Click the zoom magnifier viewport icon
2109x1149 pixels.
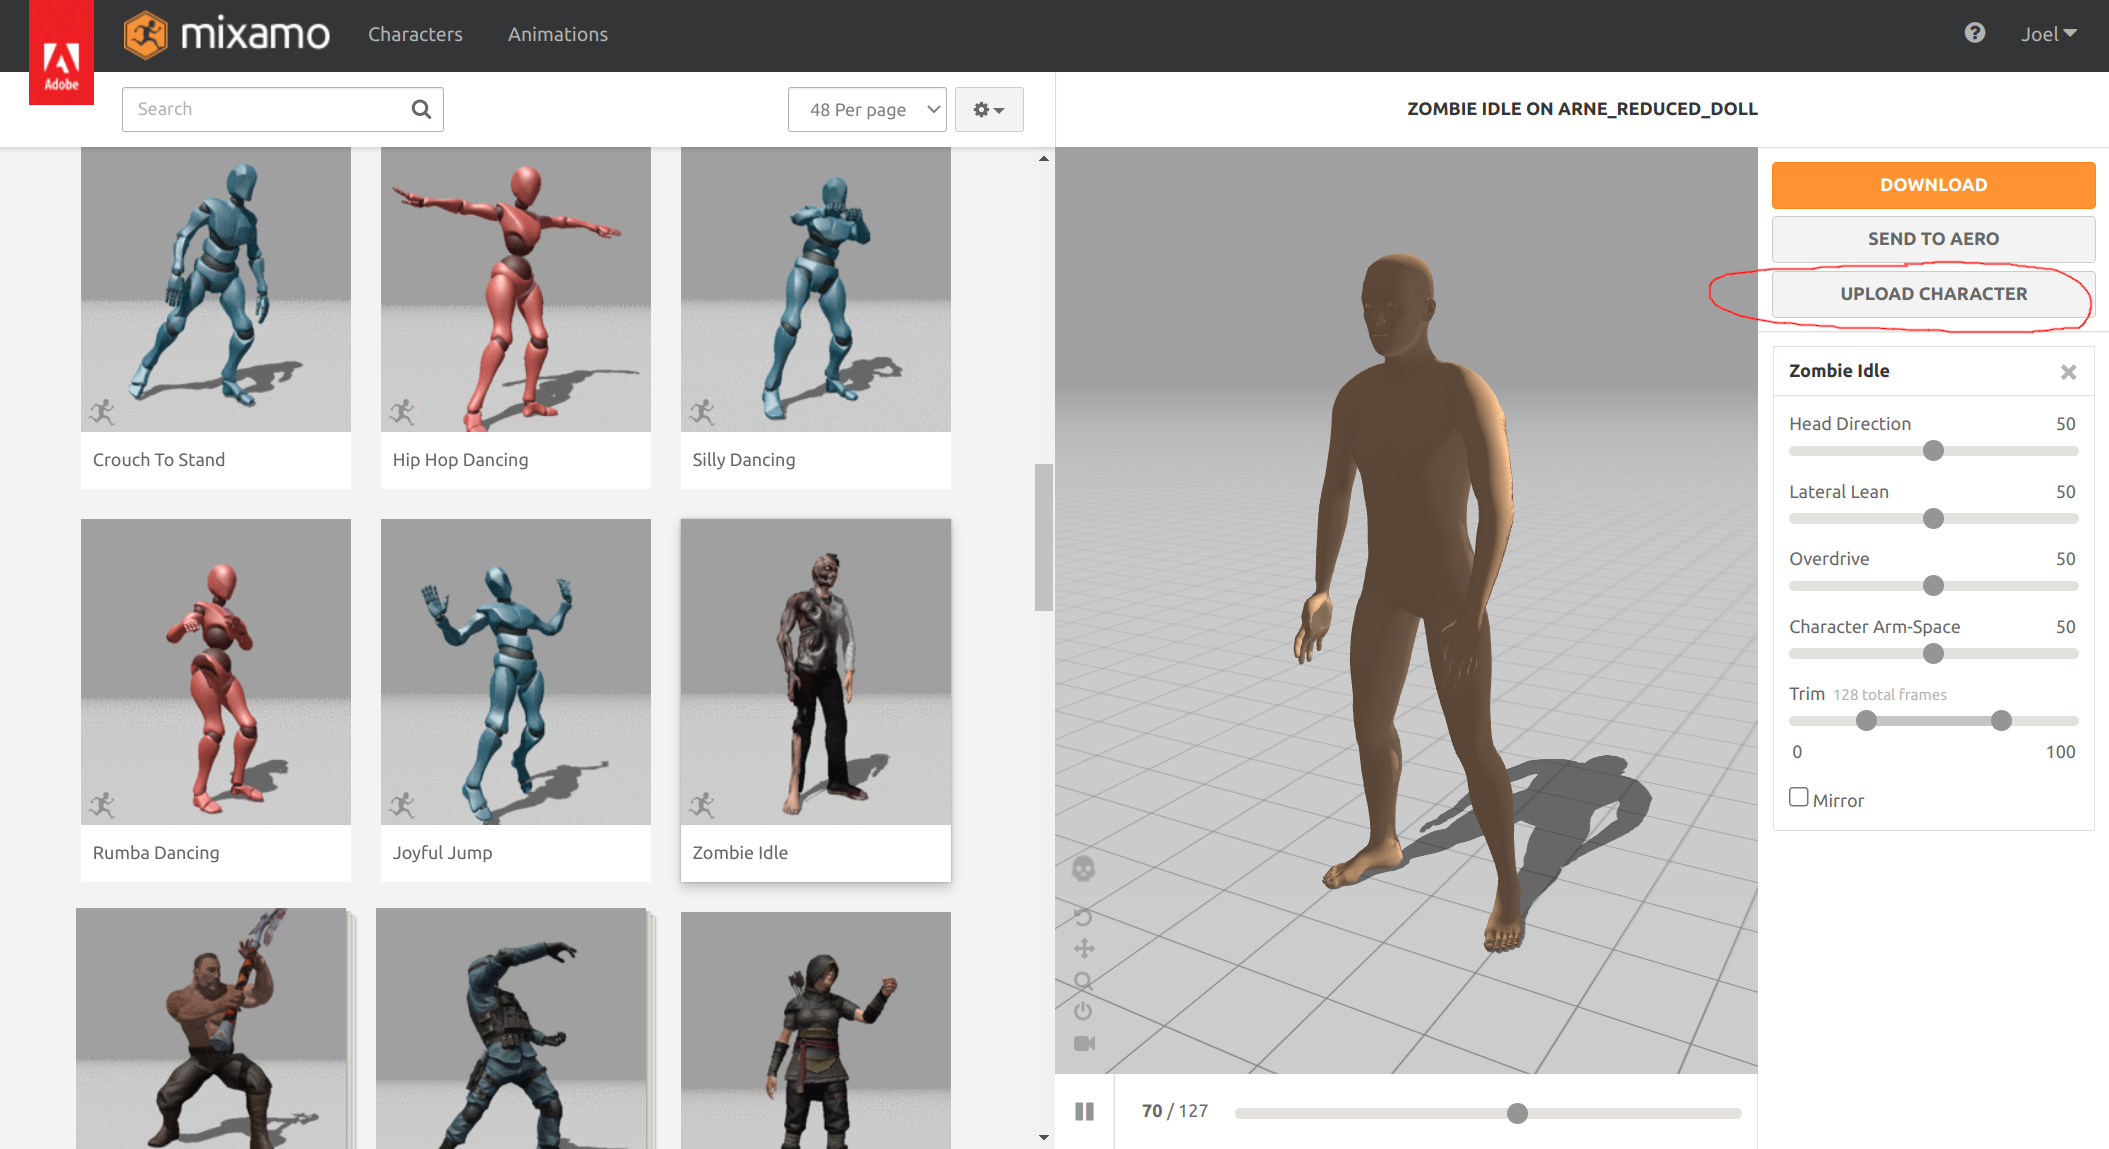pos(1083,980)
